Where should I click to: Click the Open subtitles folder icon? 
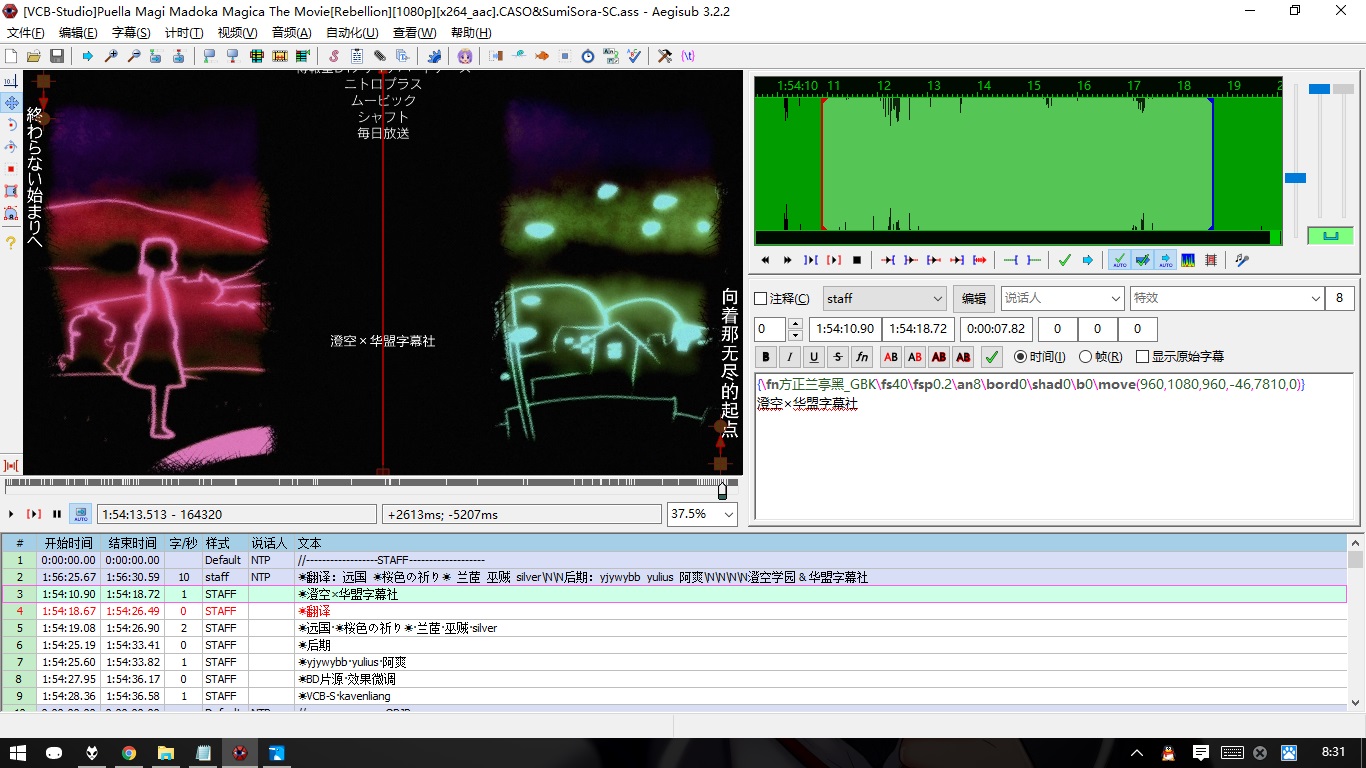(34, 56)
